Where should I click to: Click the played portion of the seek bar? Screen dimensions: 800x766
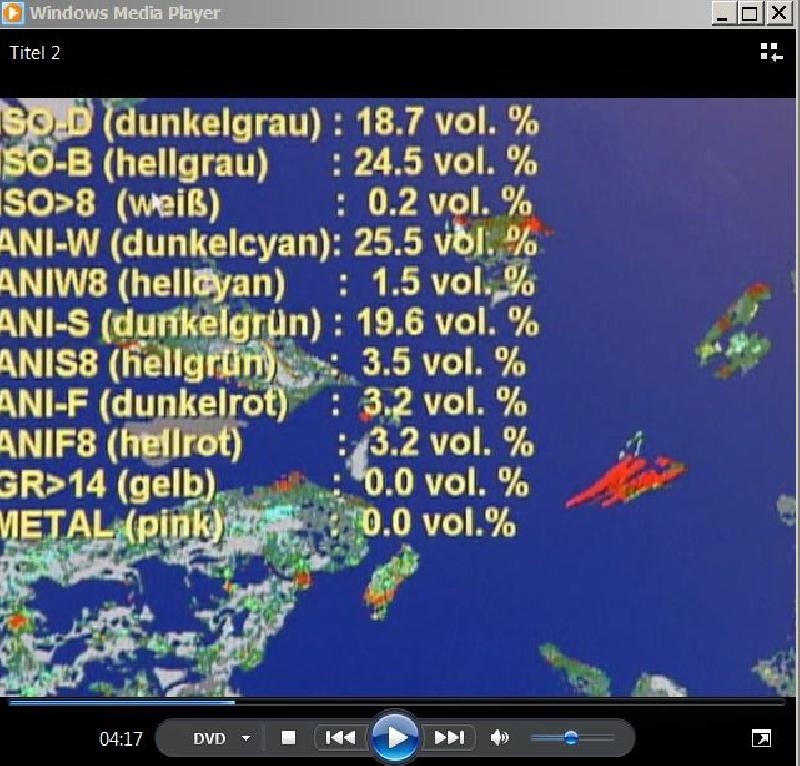tap(120, 702)
